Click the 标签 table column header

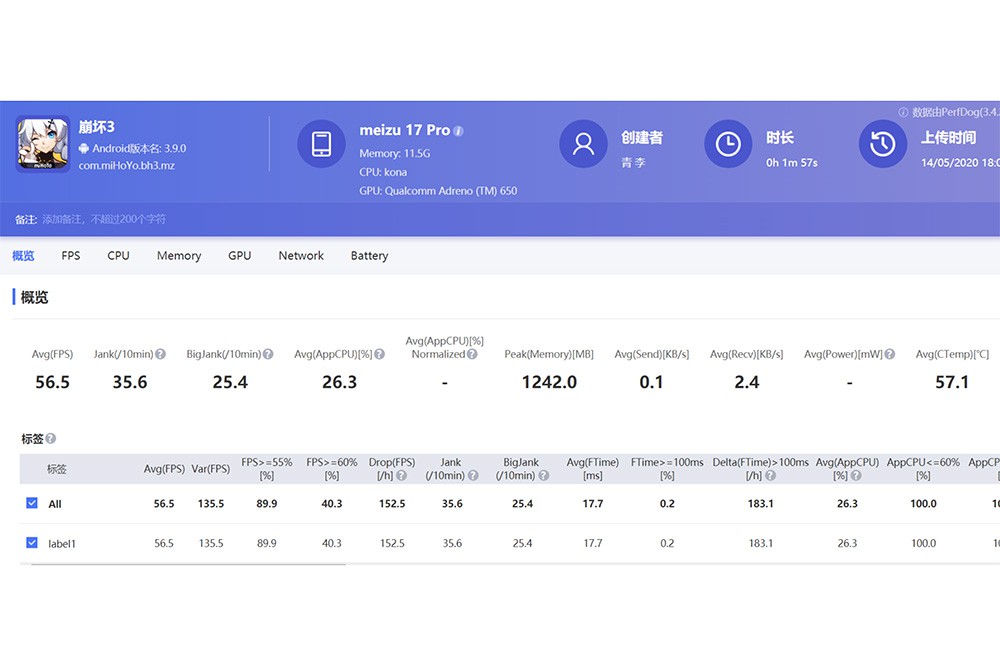click(56, 469)
